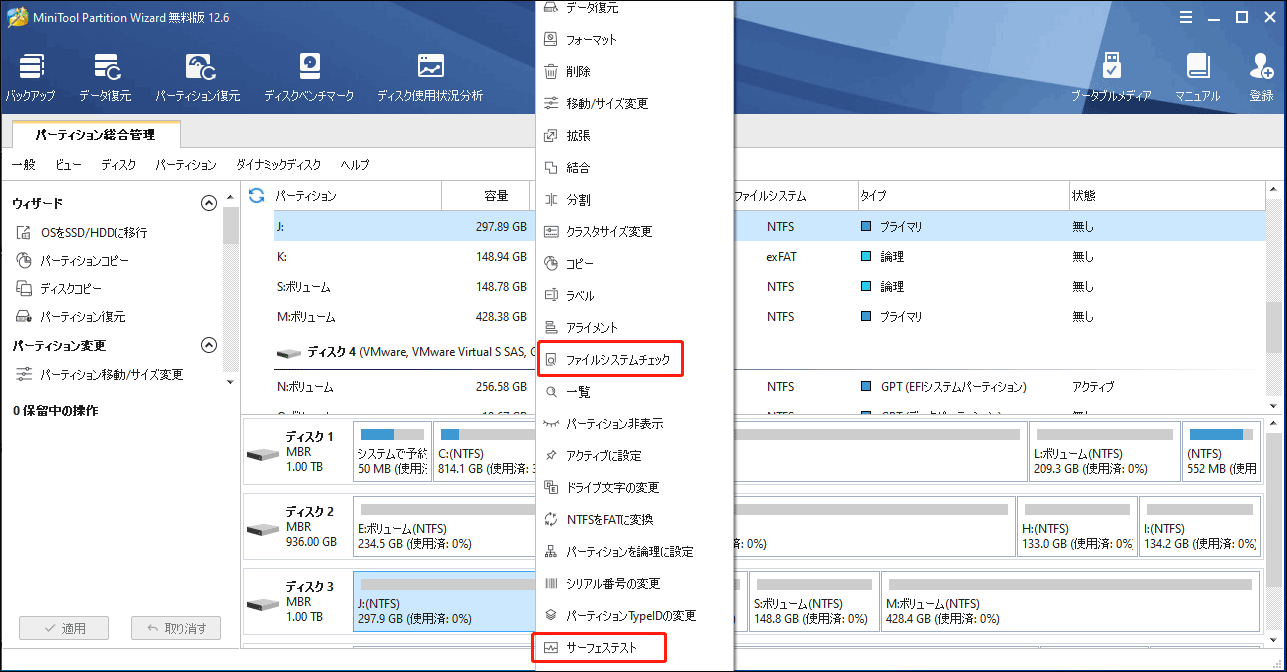Select パーティションコピー in the wizard panel
The image size is (1287, 672).
tap(84, 261)
